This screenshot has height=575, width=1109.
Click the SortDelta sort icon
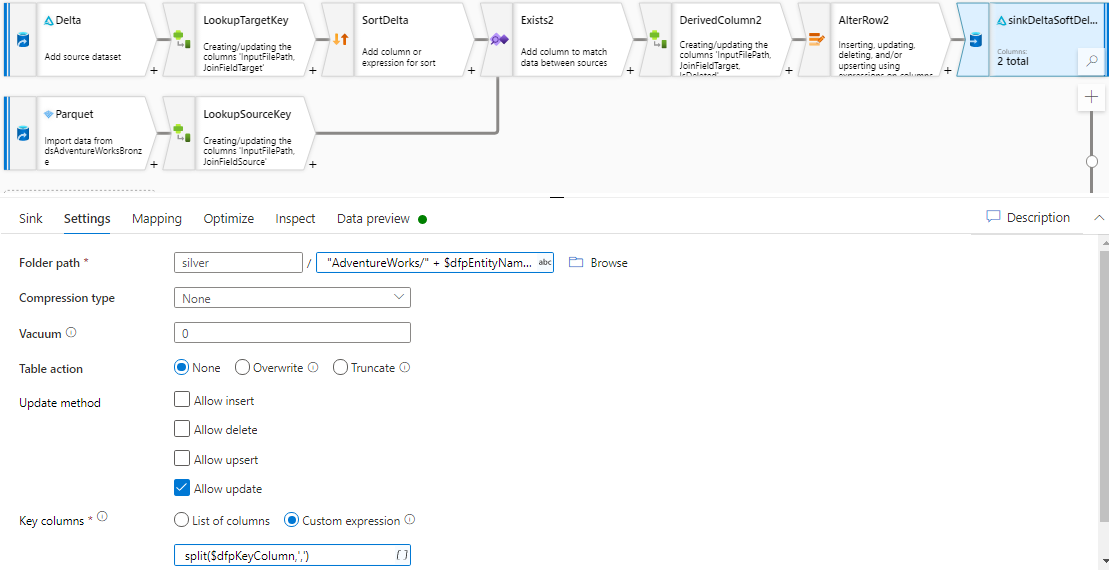[x=340, y=39]
